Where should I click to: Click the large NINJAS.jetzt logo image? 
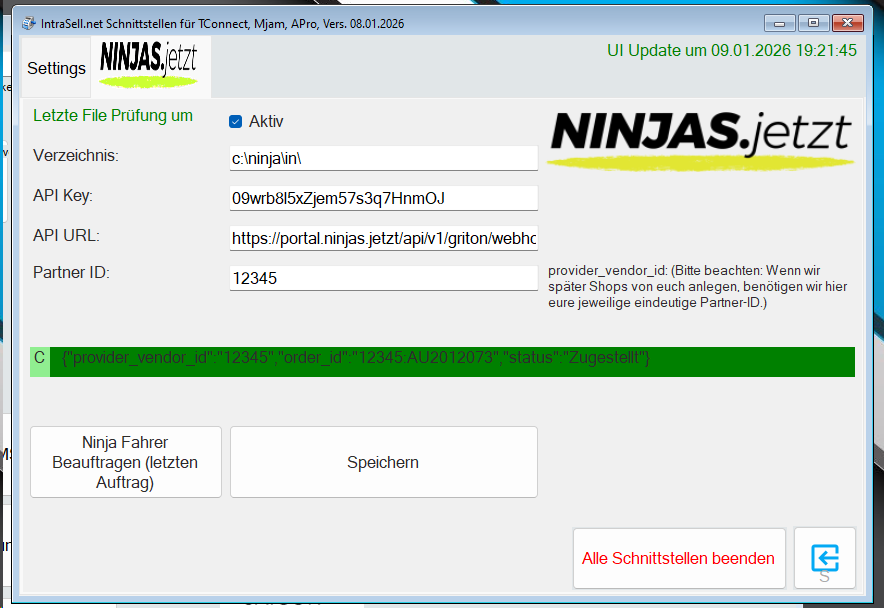(699, 139)
